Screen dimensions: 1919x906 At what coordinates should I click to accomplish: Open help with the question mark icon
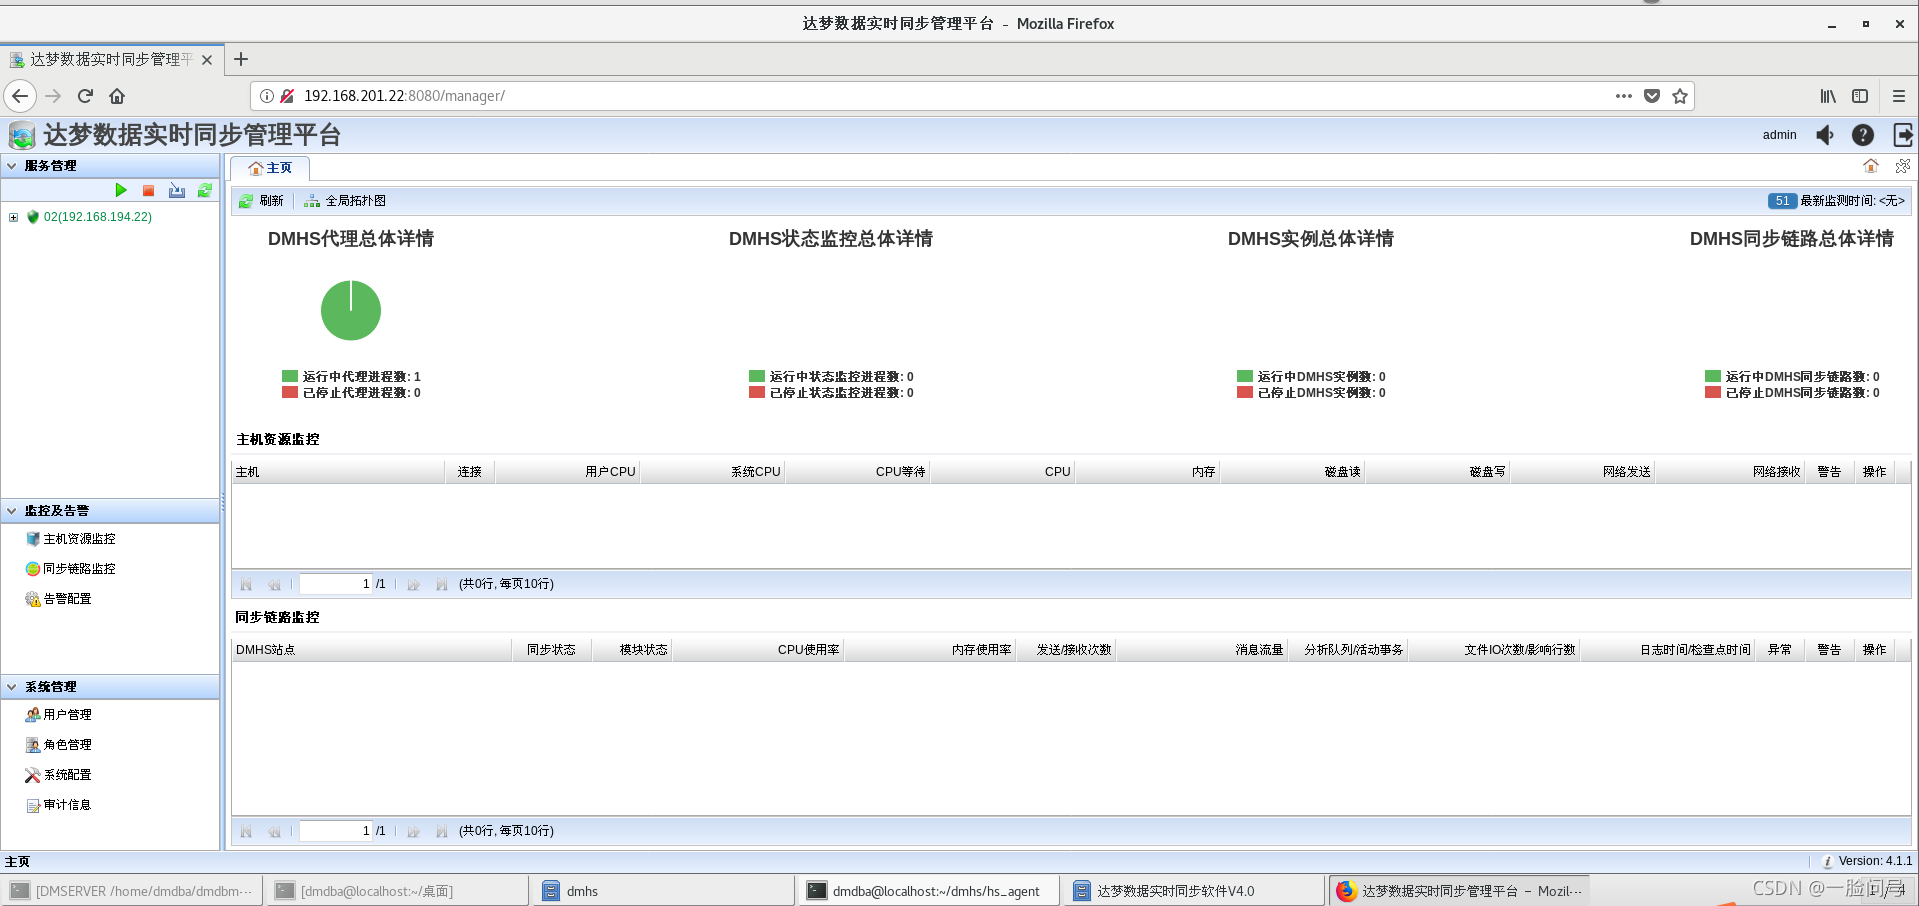[1863, 135]
